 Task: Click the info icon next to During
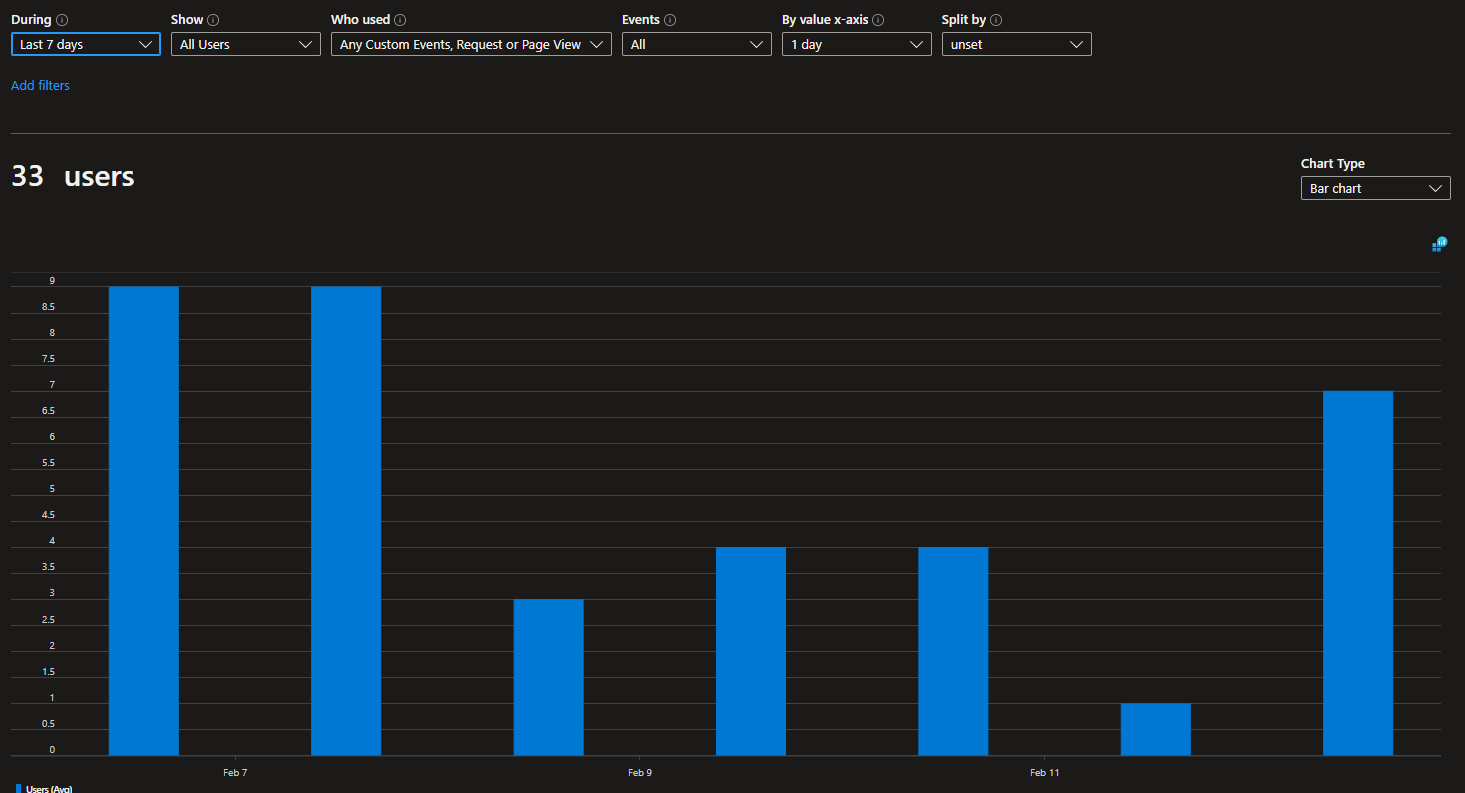pyautogui.click(x=63, y=20)
